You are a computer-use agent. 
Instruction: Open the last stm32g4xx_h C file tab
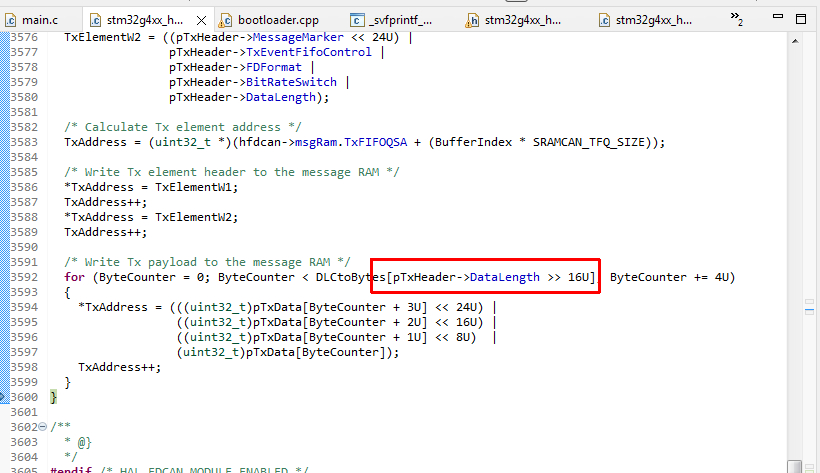pyautogui.click(x=646, y=20)
